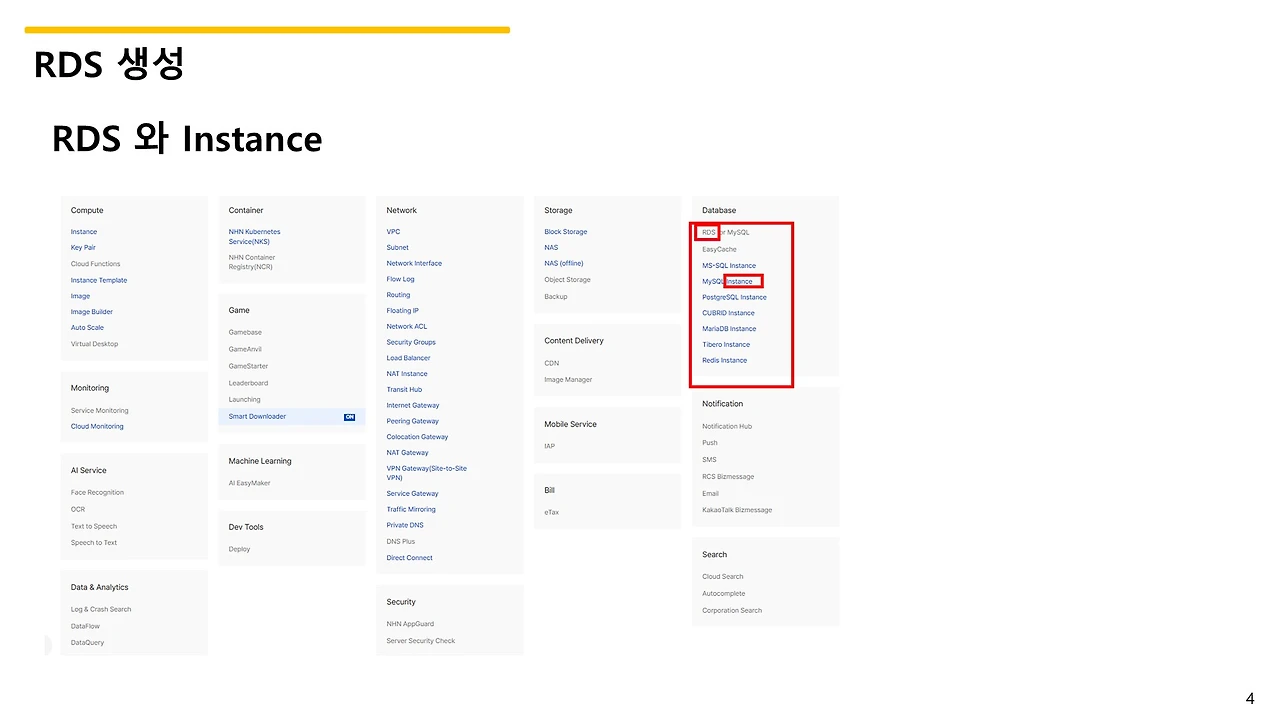Open AI EasyMaker under Machine Learning
The image size is (1280, 720).
click(x=249, y=483)
